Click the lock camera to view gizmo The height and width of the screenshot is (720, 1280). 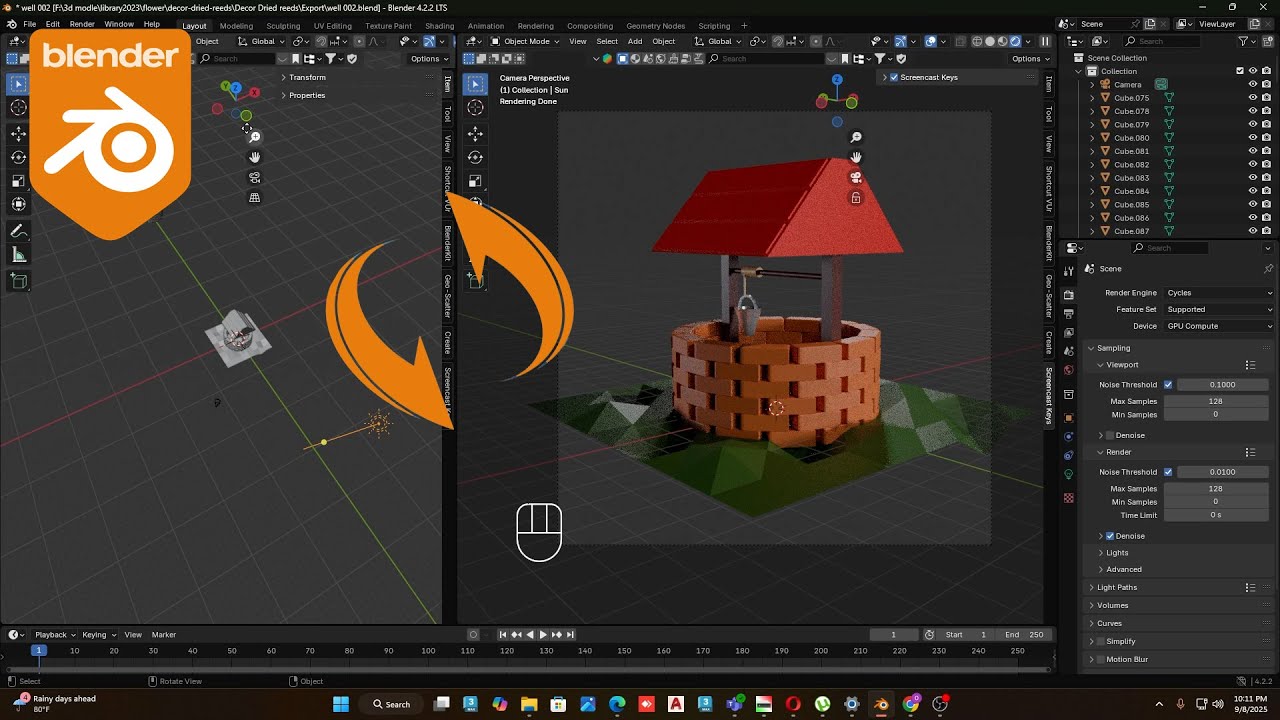tap(856, 198)
